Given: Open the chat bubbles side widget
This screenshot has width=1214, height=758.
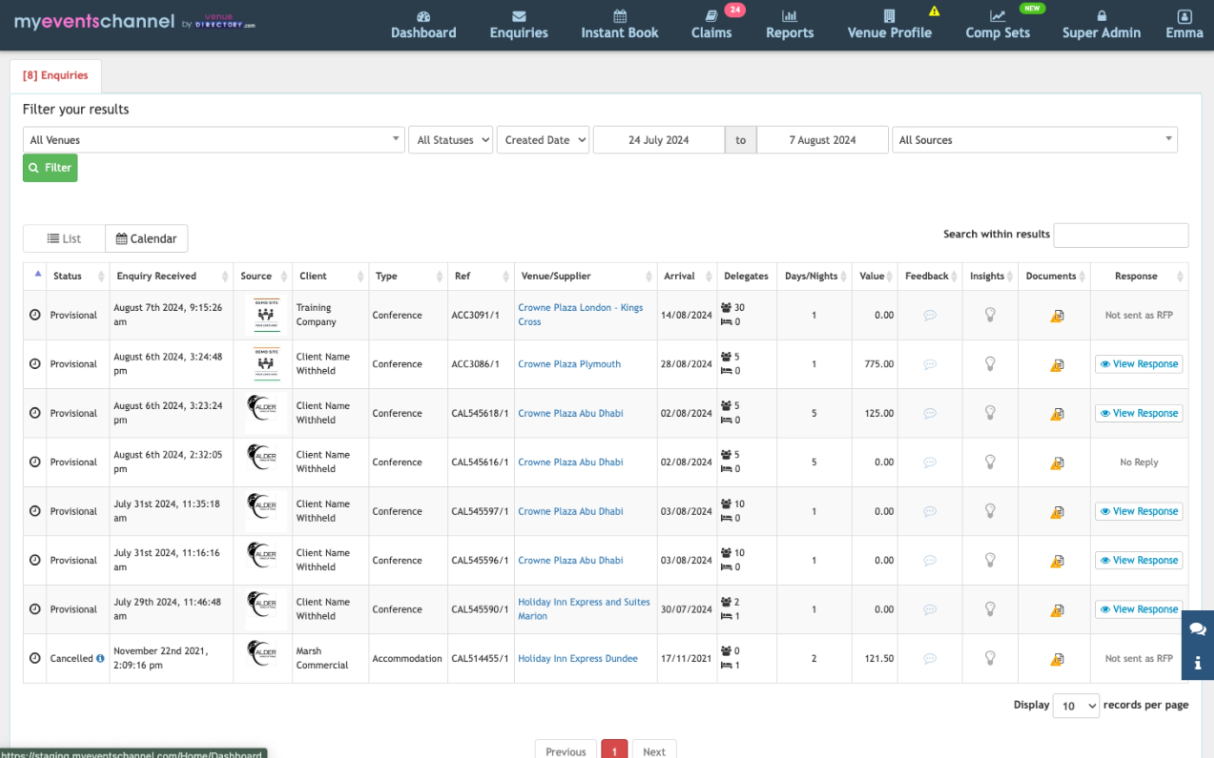Looking at the screenshot, I should (x=1198, y=629).
